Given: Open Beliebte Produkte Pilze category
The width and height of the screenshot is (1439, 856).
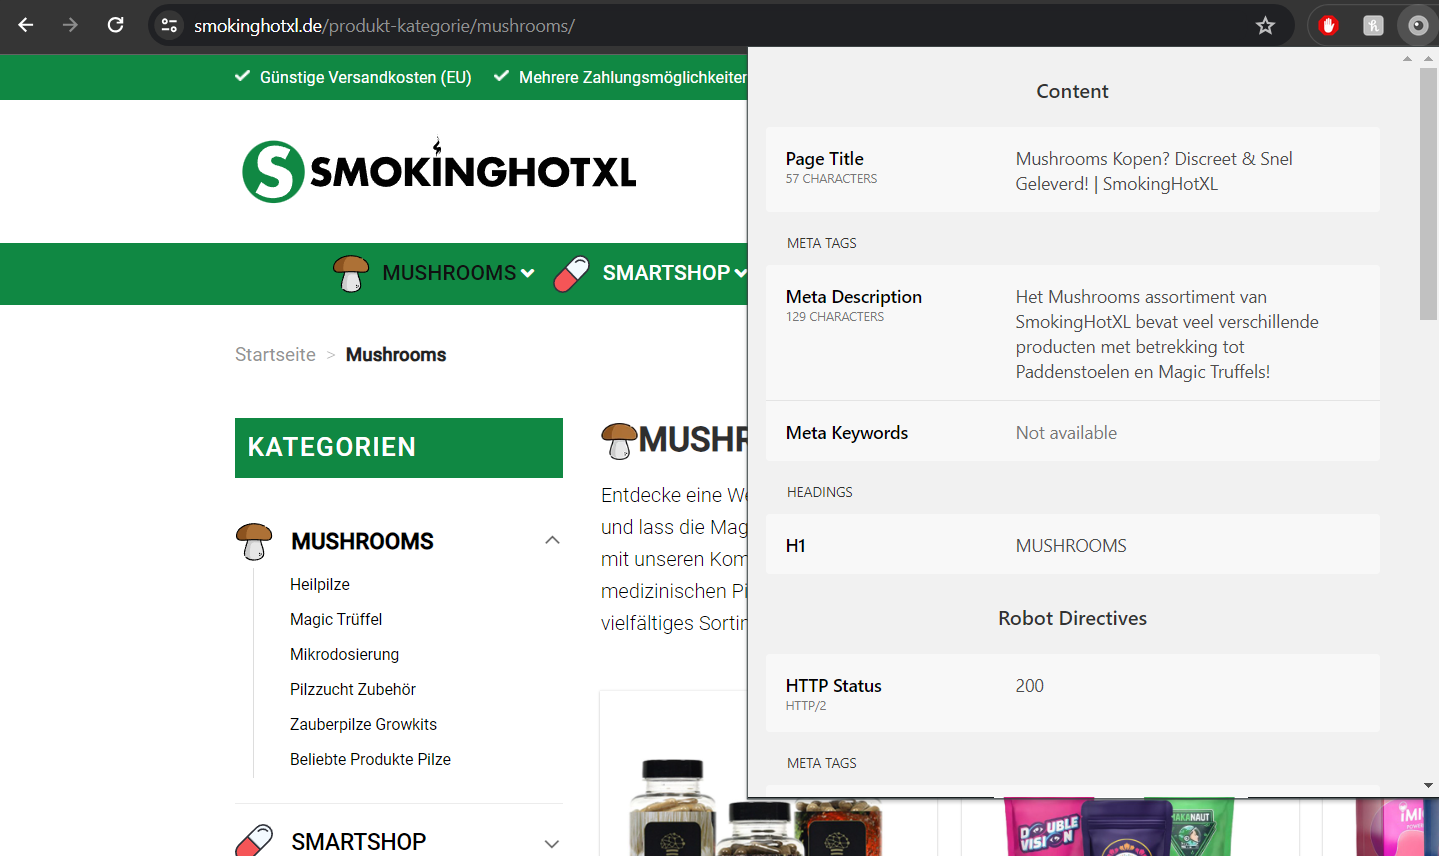Looking at the screenshot, I should click(x=370, y=759).
